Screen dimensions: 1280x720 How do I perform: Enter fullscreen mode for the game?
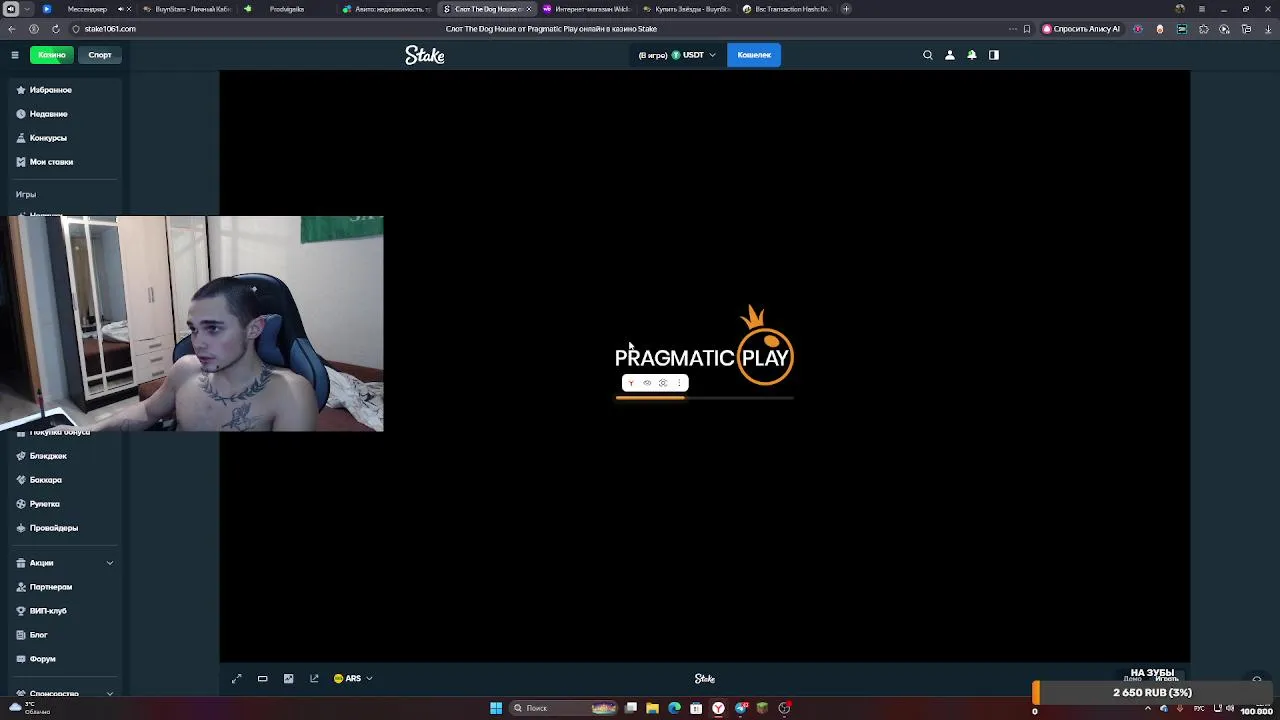click(x=237, y=679)
